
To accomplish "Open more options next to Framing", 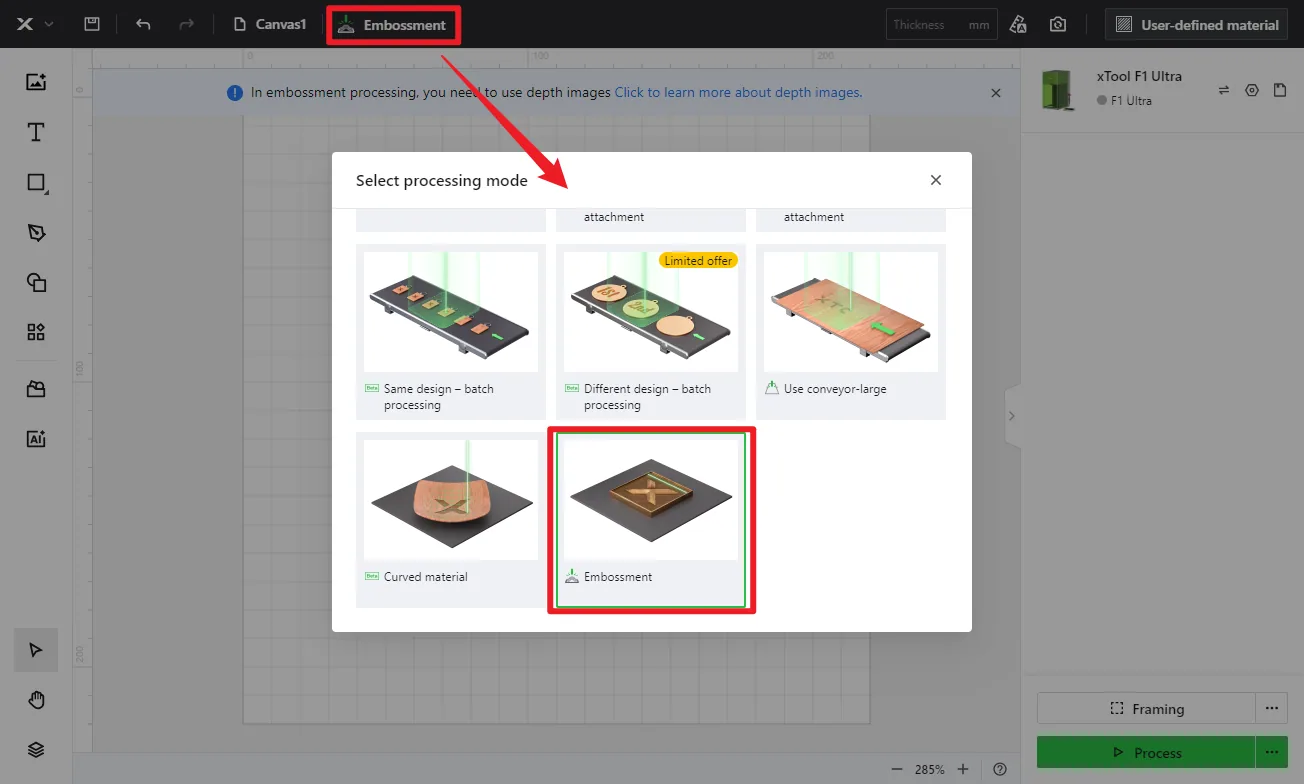I will 1271,708.
